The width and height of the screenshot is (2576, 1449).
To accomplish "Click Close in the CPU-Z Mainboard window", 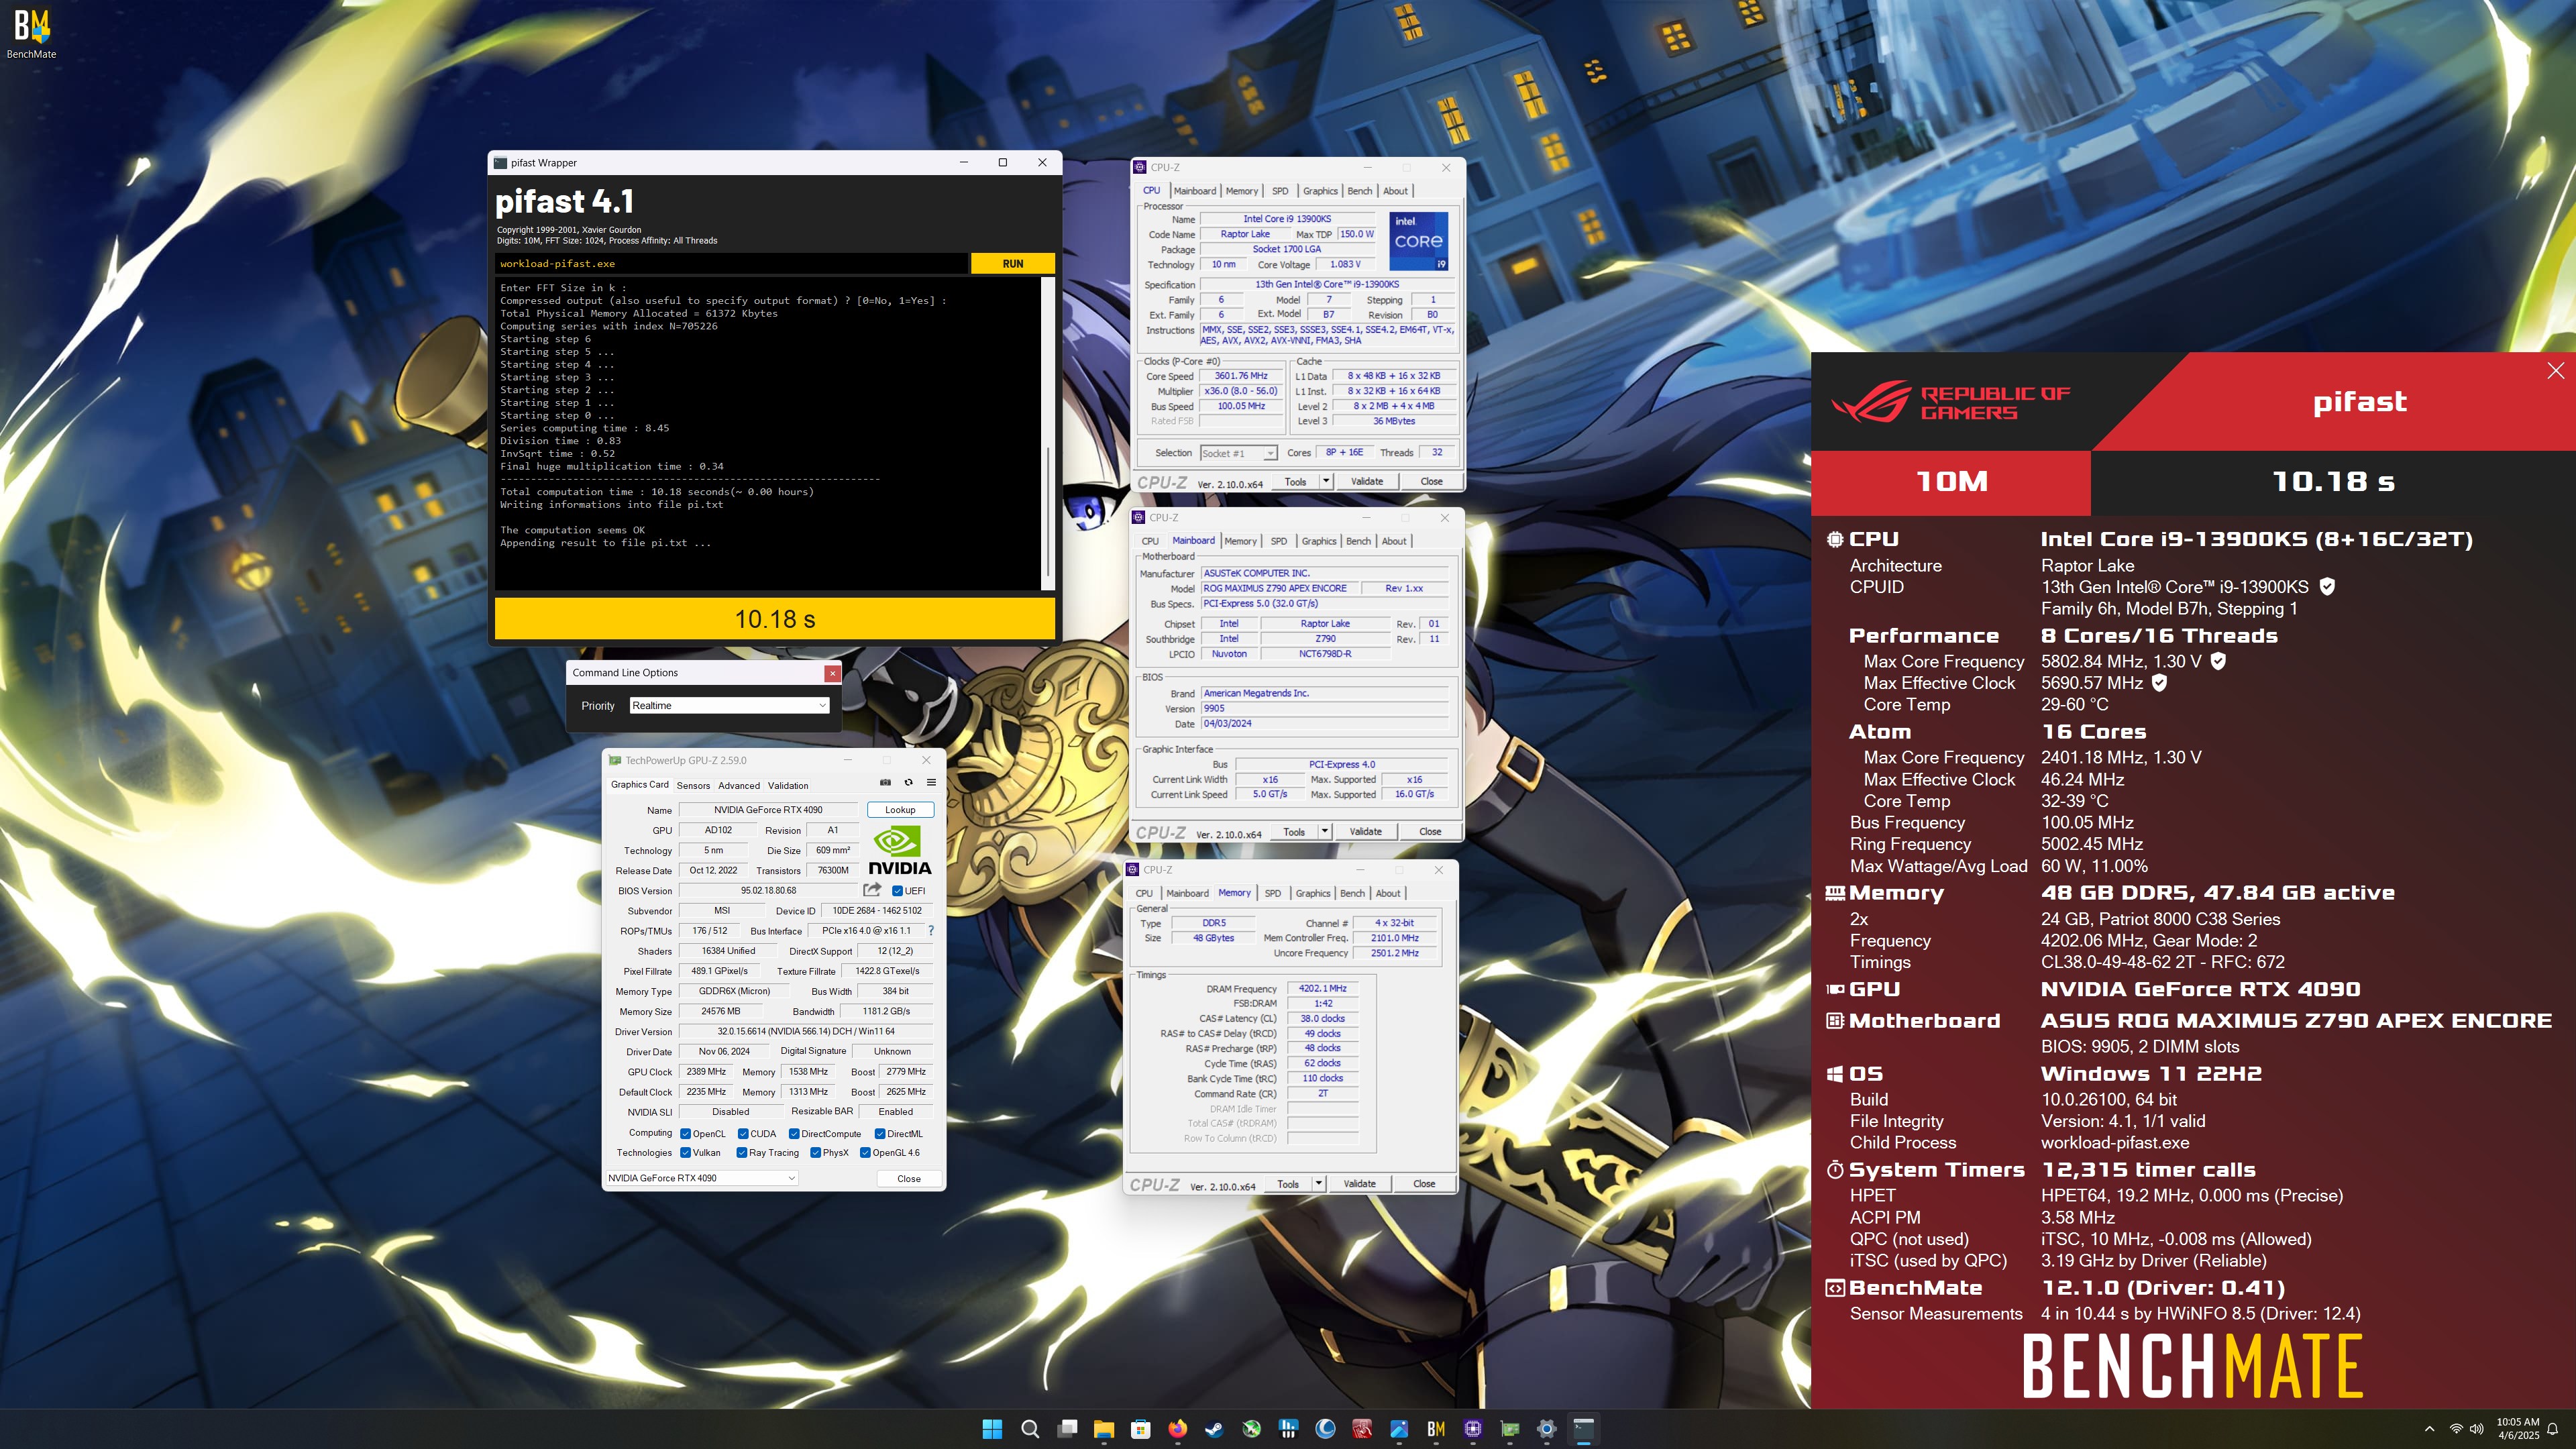I will pyautogui.click(x=1430, y=831).
